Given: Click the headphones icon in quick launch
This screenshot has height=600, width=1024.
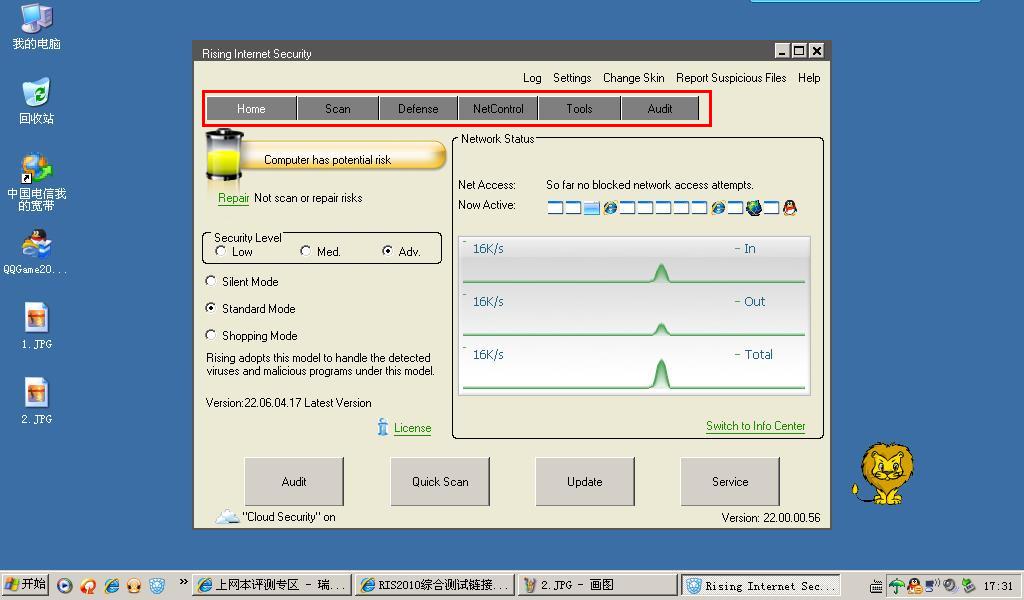Looking at the screenshot, I should point(134,585).
